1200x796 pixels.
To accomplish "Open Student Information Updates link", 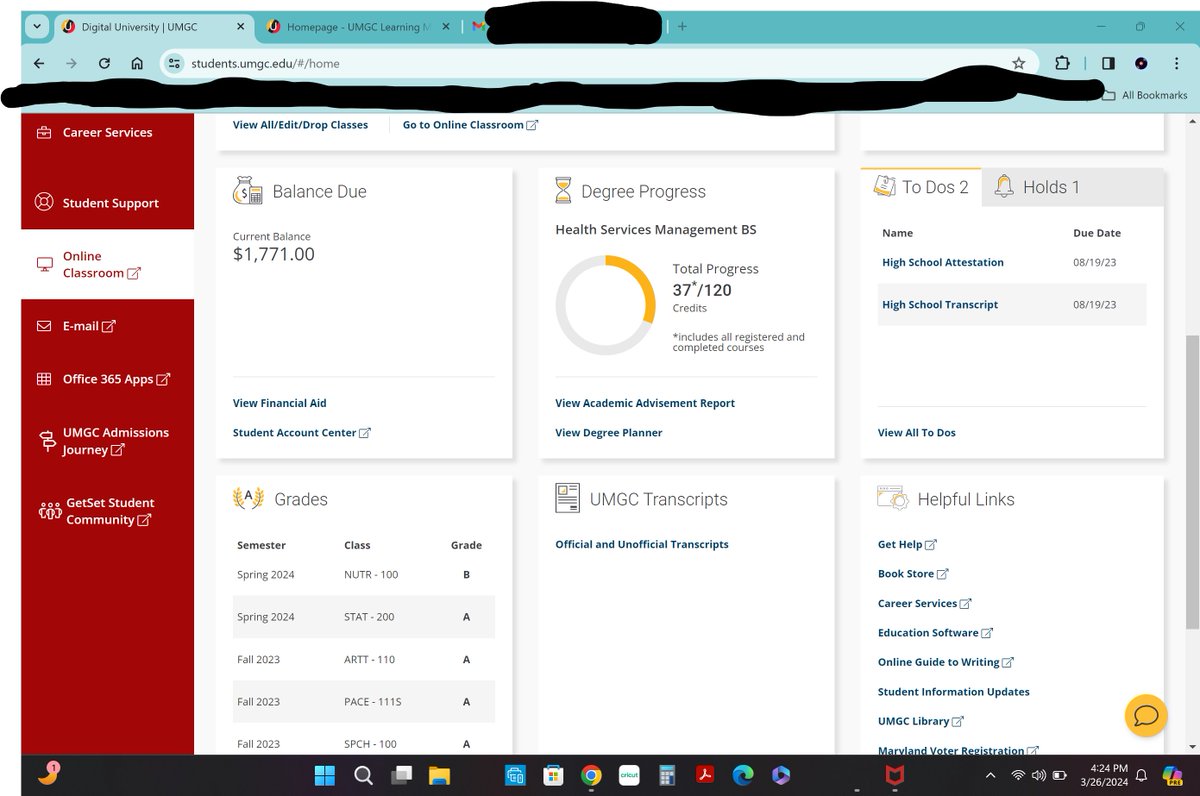I will point(954,692).
